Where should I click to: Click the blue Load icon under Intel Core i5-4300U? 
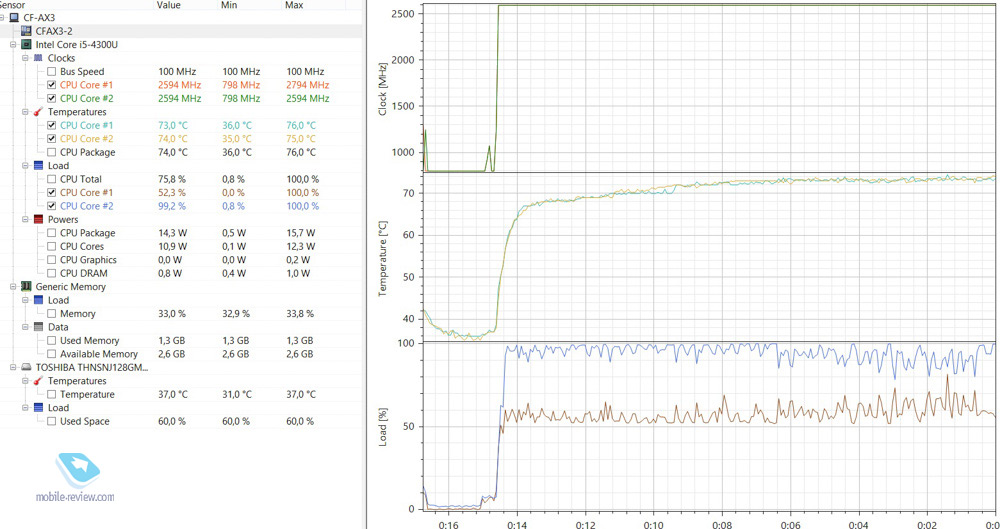point(38,165)
